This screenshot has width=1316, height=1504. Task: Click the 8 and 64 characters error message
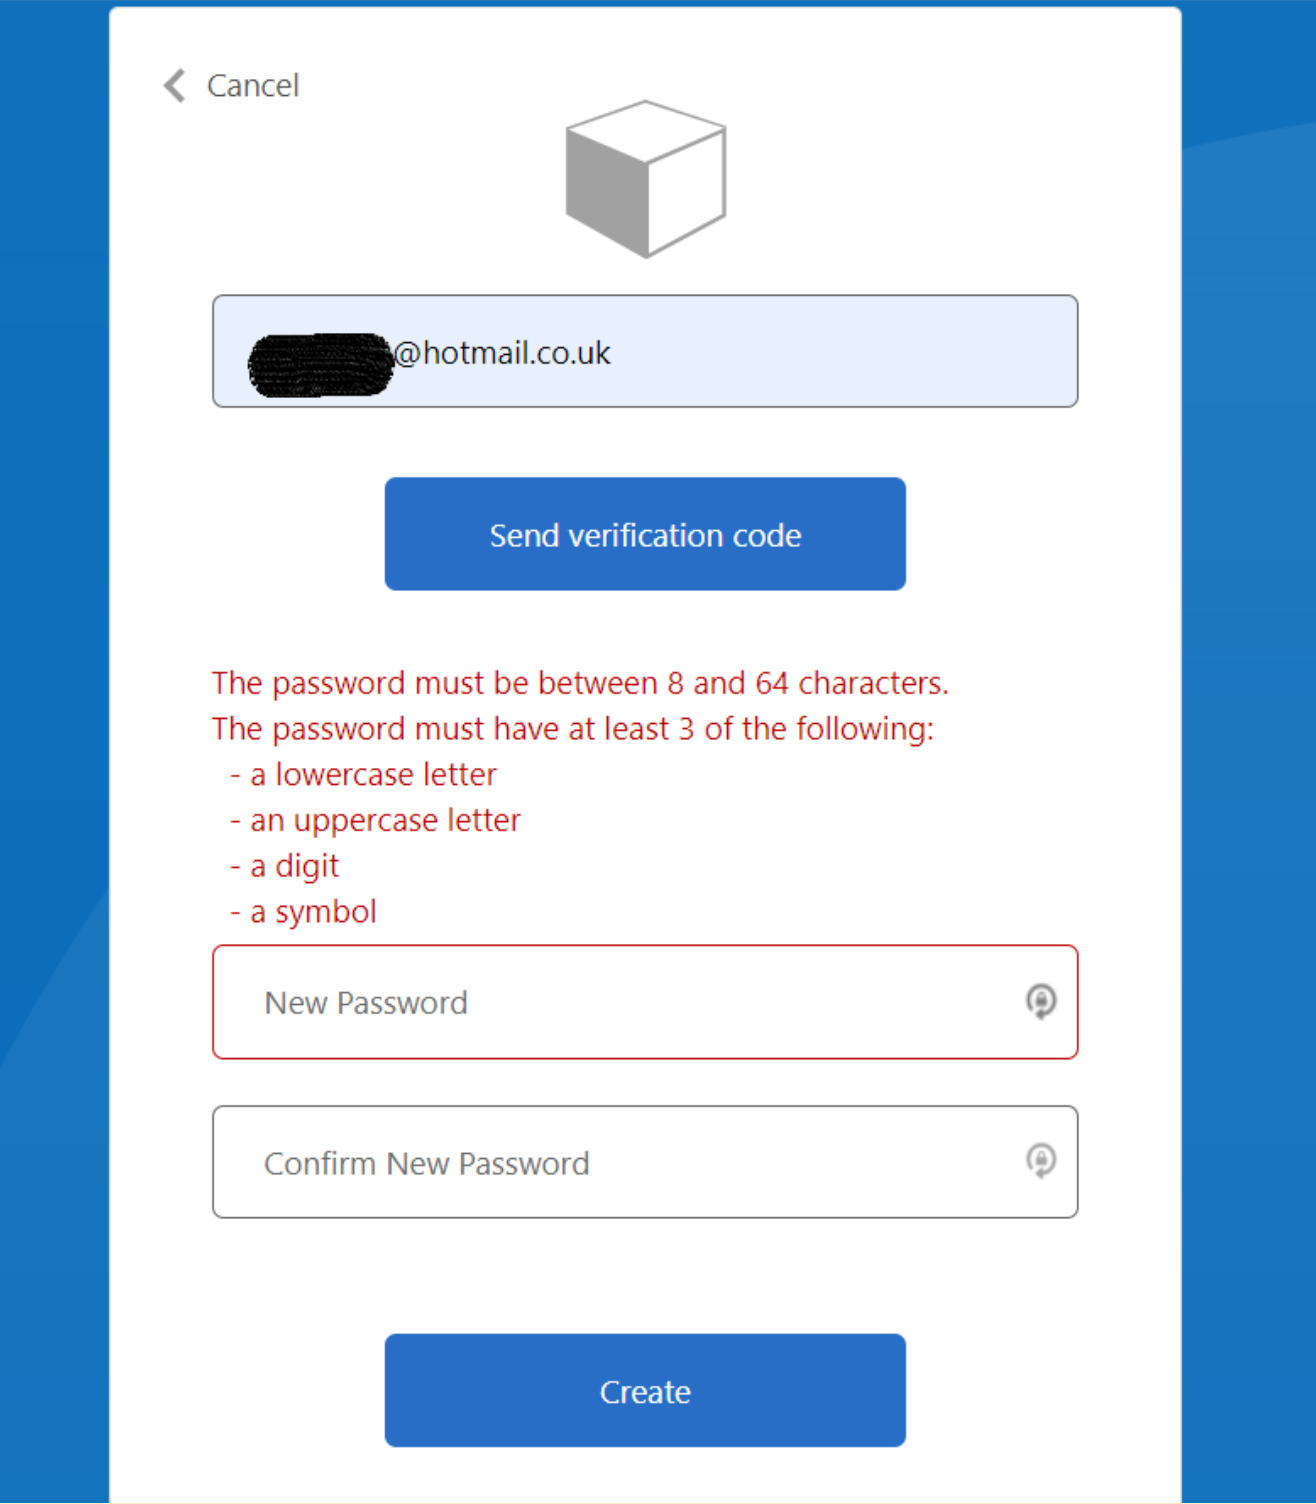580,683
